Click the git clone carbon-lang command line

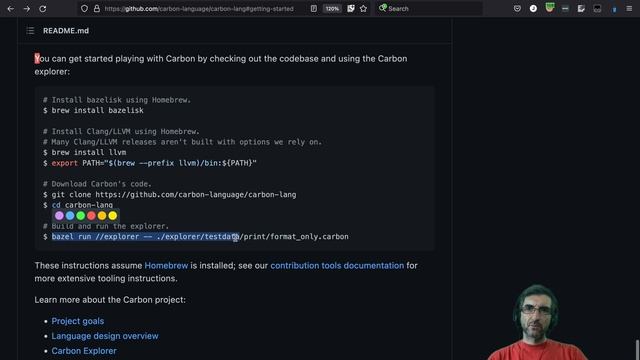tap(170, 195)
